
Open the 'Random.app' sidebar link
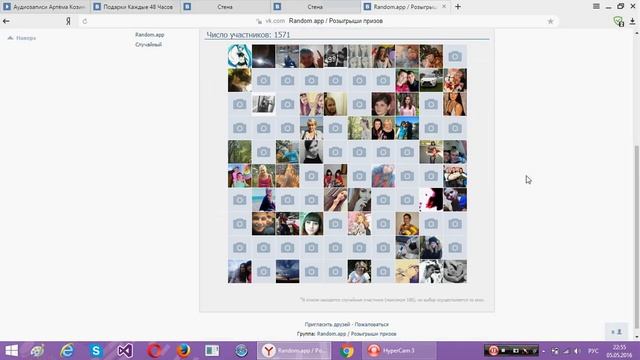point(149,35)
